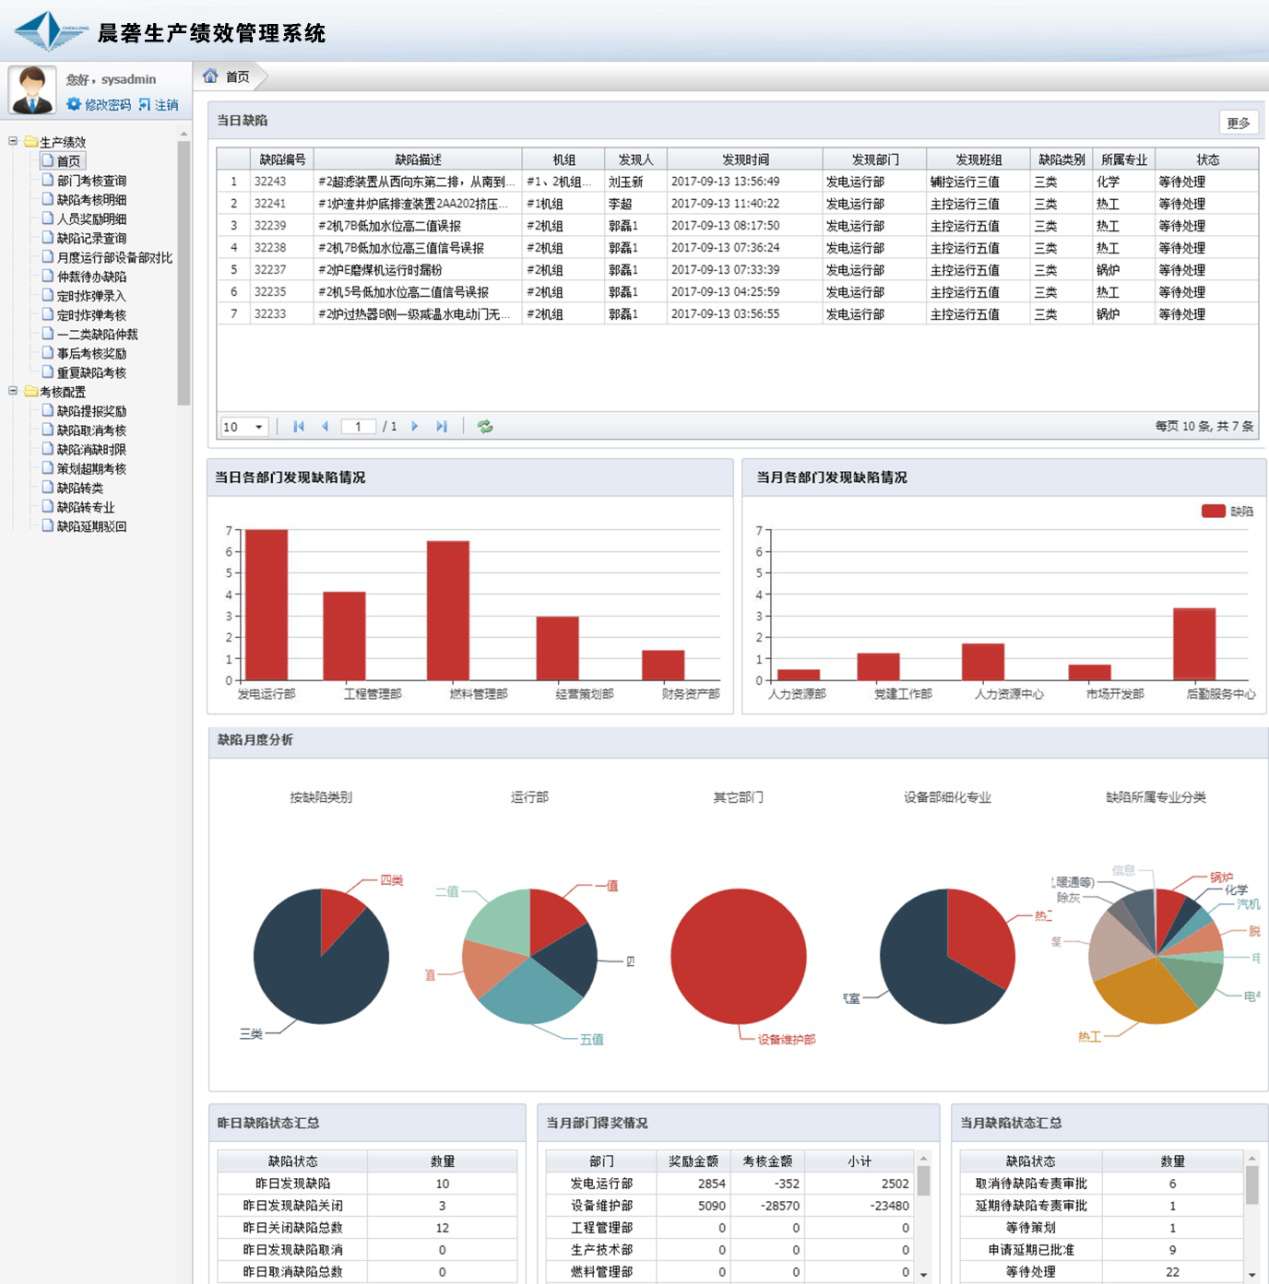Jump to the last table page
1269x1284 pixels.
[x=441, y=426]
